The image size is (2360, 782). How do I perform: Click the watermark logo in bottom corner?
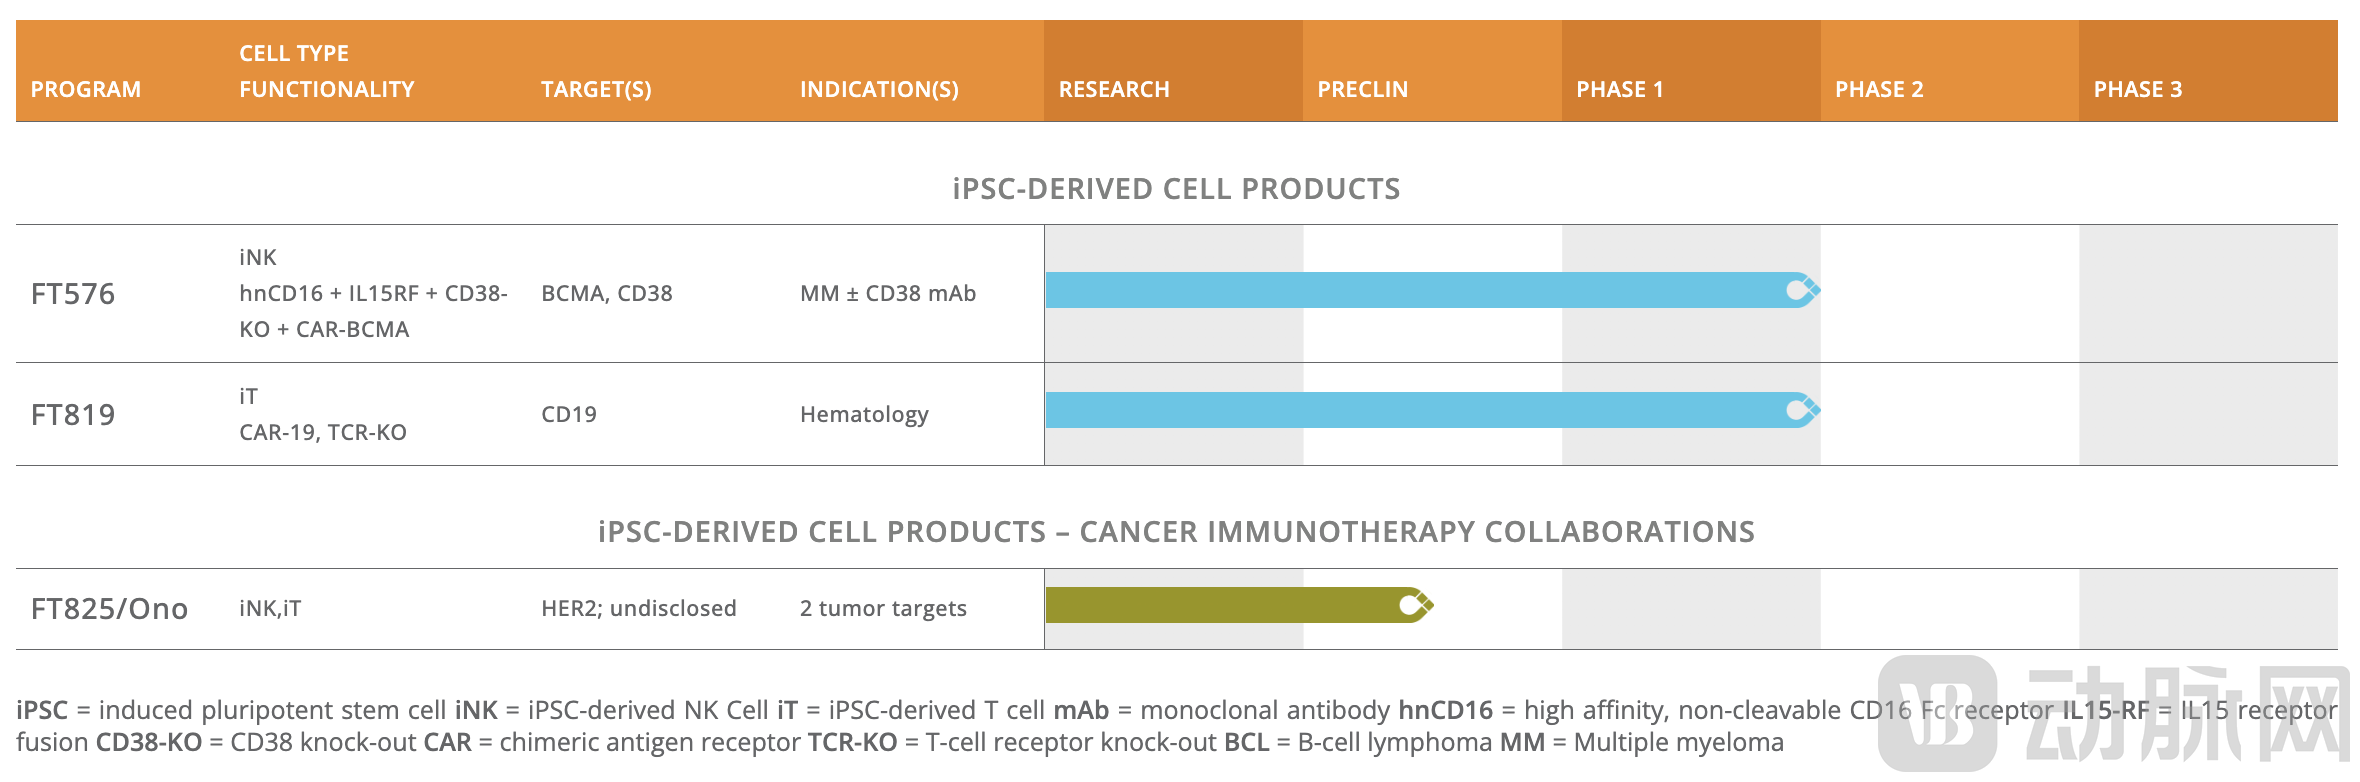click(1937, 712)
